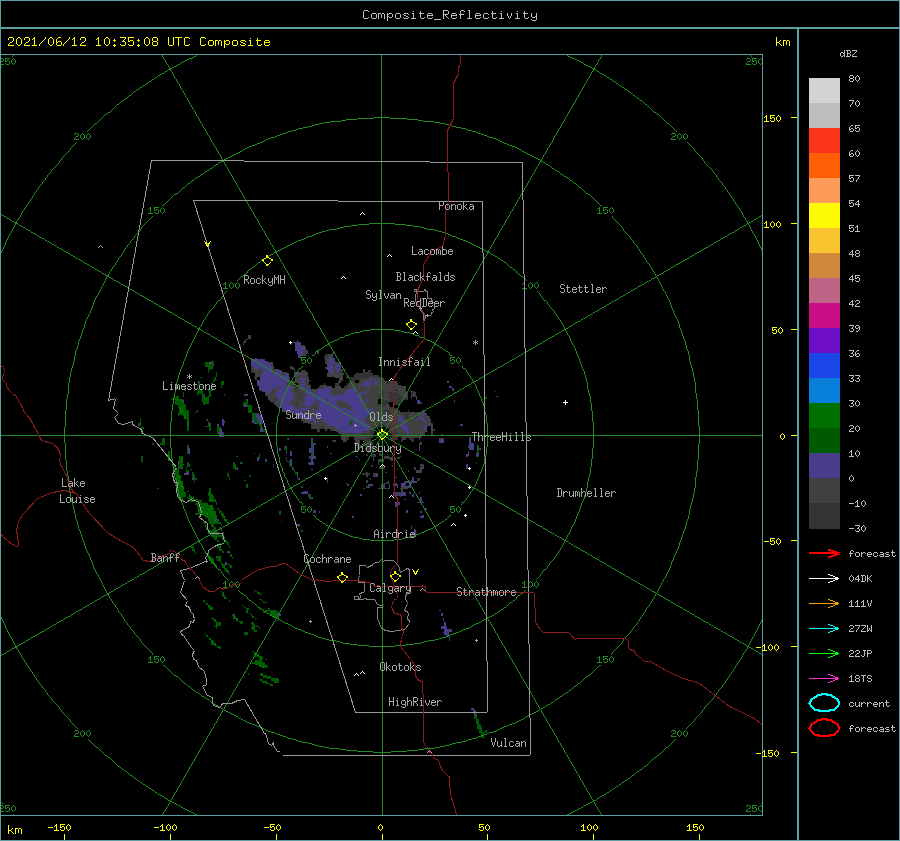The width and height of the screenshot is (900, 841).
Task: Click the yellow diamond marker below RedDeer
Action: click(x=411, y=325)
